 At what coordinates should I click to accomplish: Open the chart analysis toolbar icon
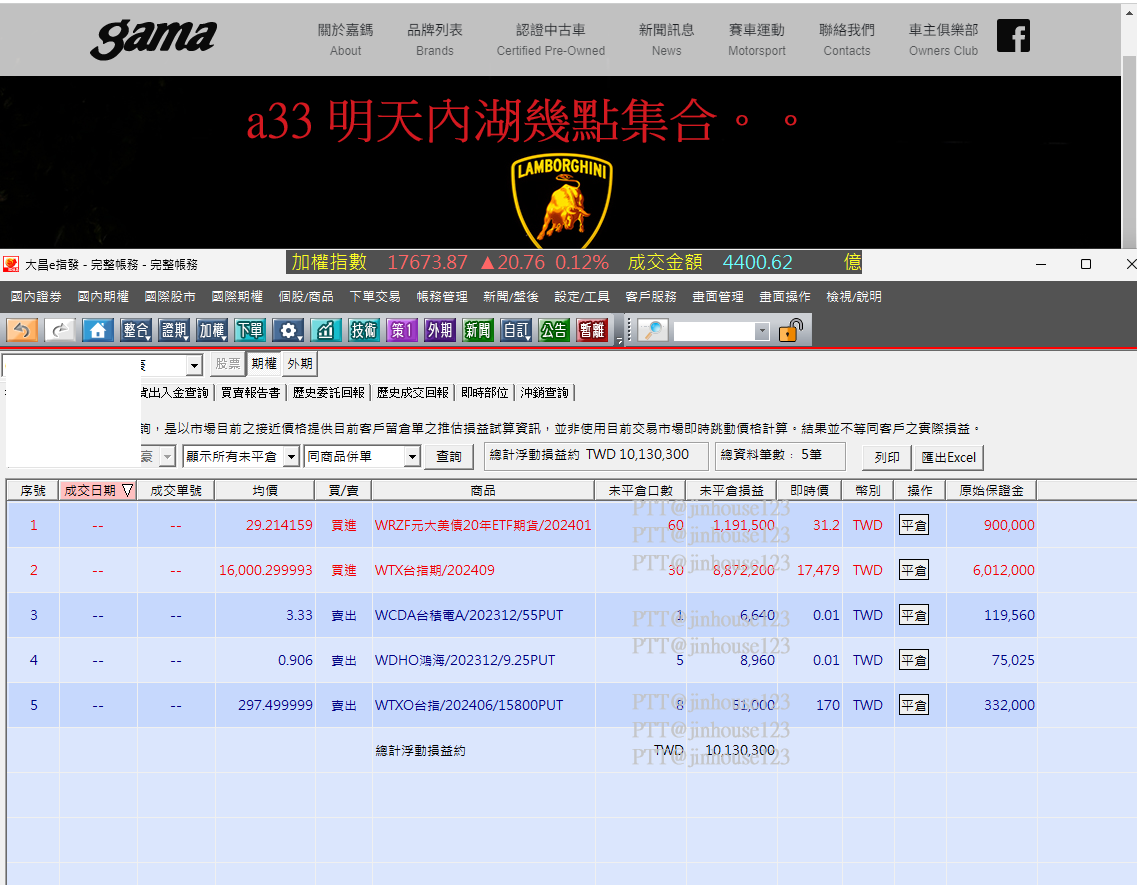(326, 331)
